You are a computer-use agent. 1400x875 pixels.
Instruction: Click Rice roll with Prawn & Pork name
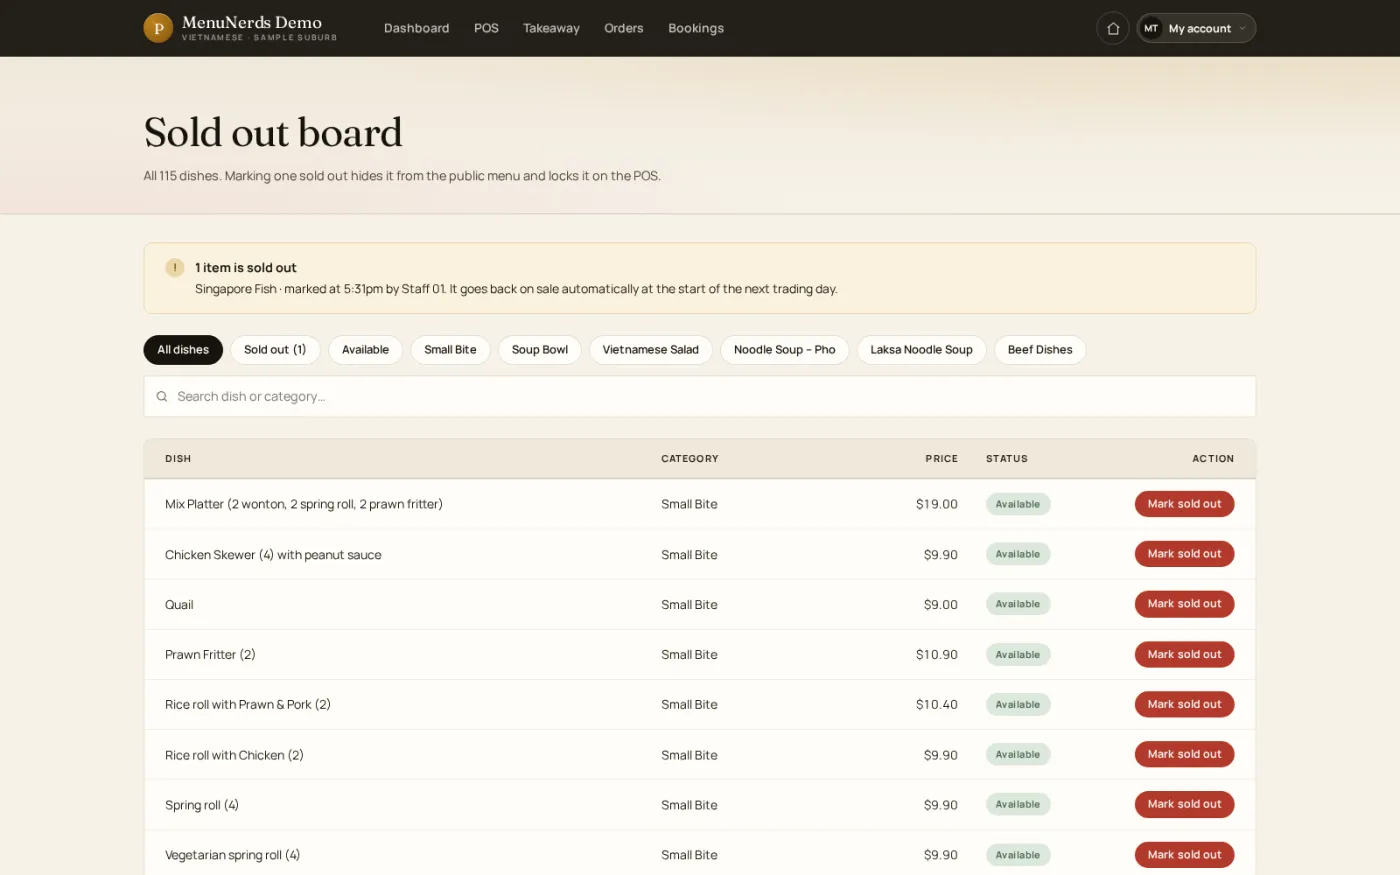[x=248, y=705]
